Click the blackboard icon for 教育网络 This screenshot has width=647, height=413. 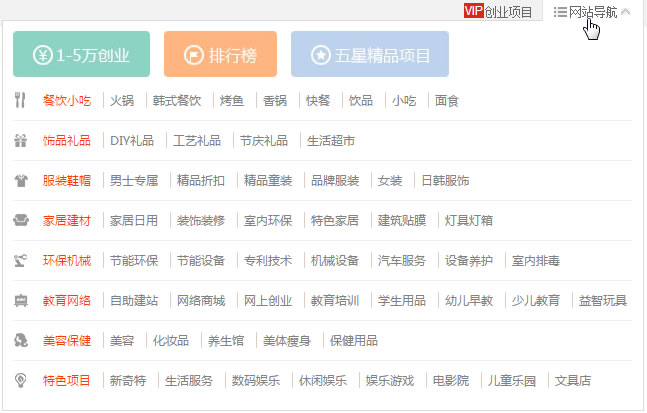tap(21, 300)
